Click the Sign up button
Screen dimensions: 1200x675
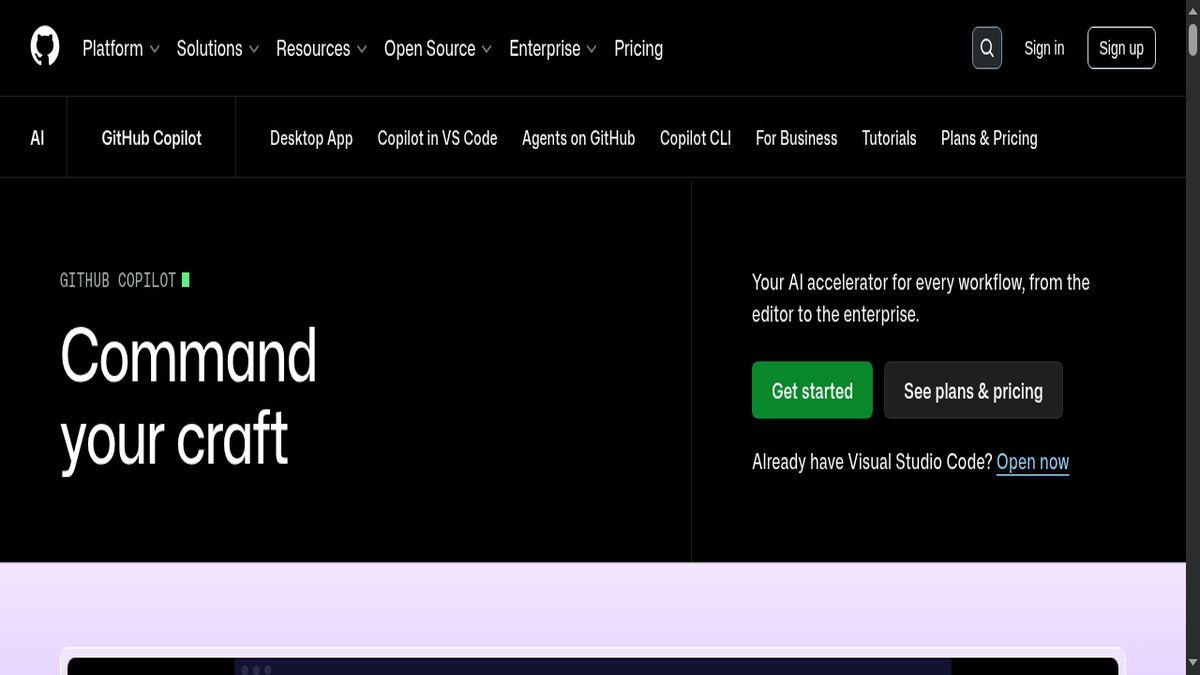point(1121,48)
